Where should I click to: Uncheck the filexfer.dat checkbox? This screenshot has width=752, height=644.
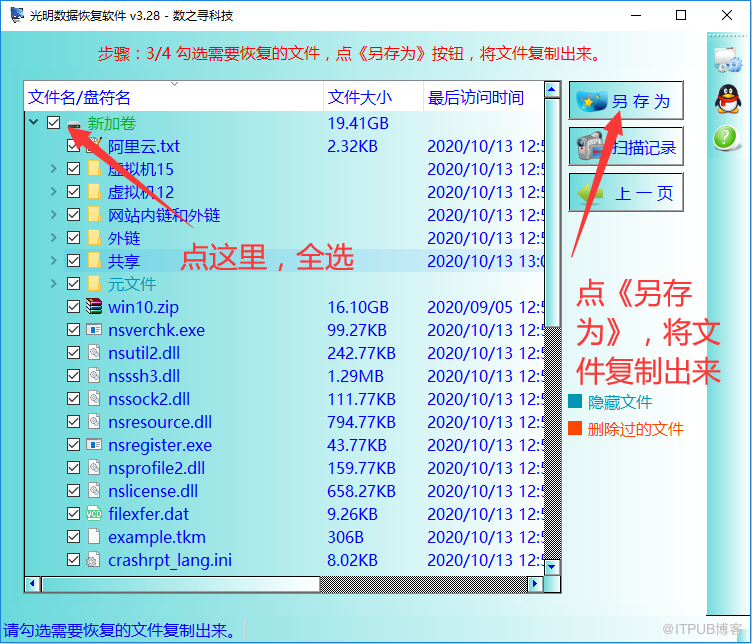[x=73, y=514]
